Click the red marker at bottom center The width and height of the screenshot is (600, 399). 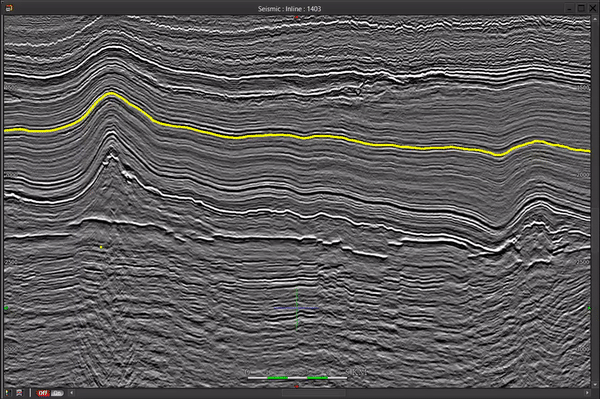pyautogui.click(x=297, y=386)
